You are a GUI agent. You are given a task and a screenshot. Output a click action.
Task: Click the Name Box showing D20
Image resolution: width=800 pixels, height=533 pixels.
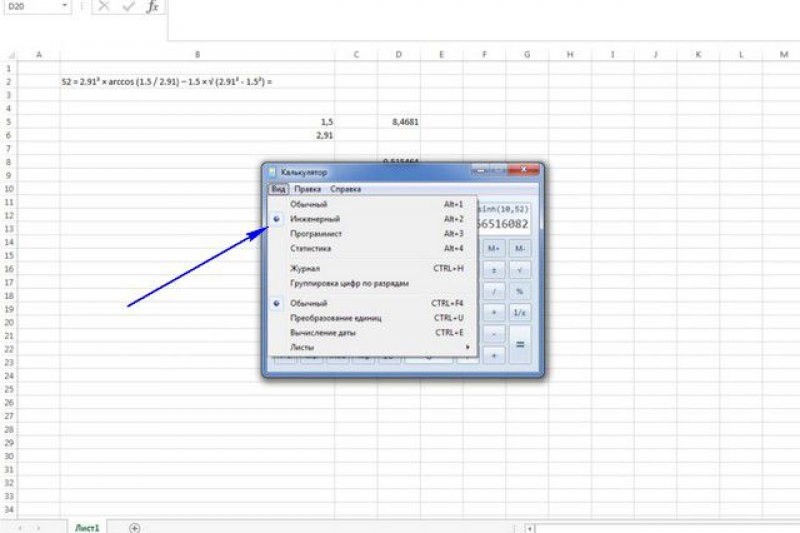tap(32, 6)
